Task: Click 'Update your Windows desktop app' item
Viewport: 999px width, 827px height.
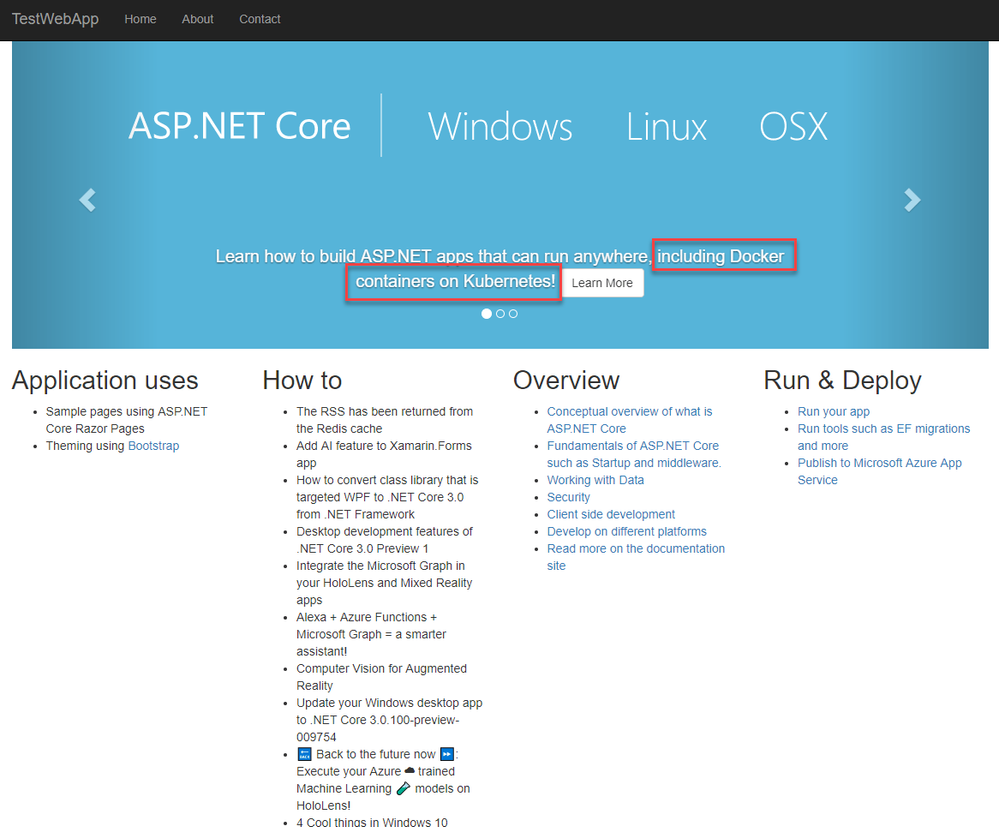Action: point(389,720)
